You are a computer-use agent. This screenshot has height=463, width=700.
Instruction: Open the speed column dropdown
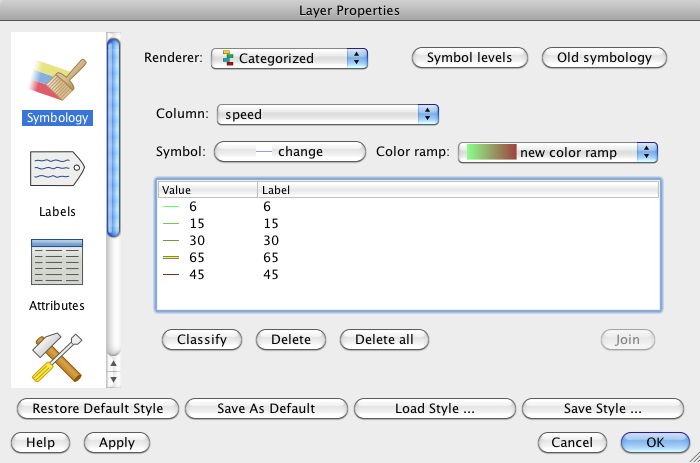(x=328, y=114)
